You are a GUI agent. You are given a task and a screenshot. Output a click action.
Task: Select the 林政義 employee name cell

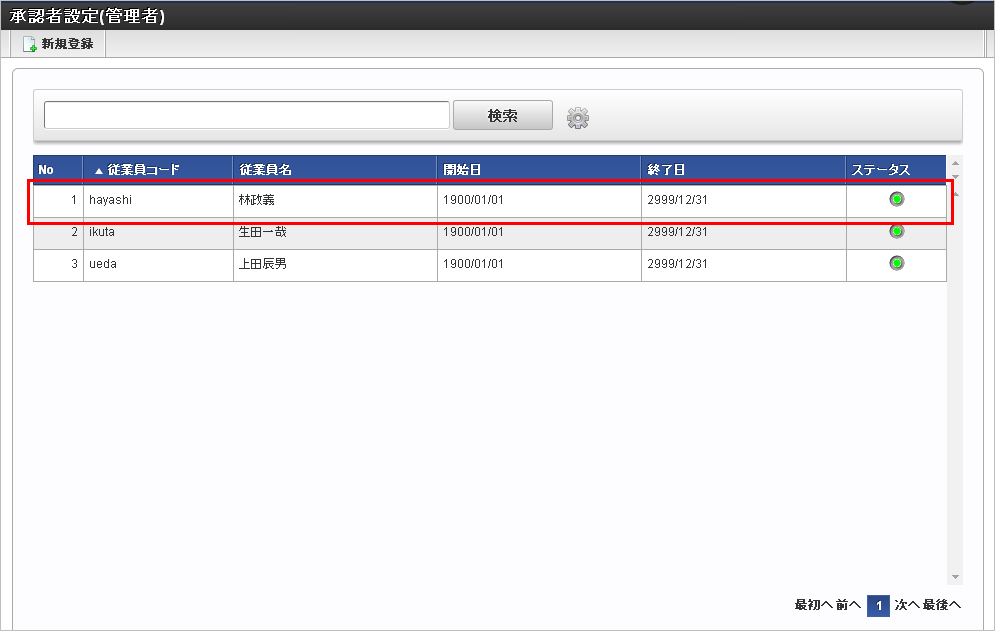335,200
